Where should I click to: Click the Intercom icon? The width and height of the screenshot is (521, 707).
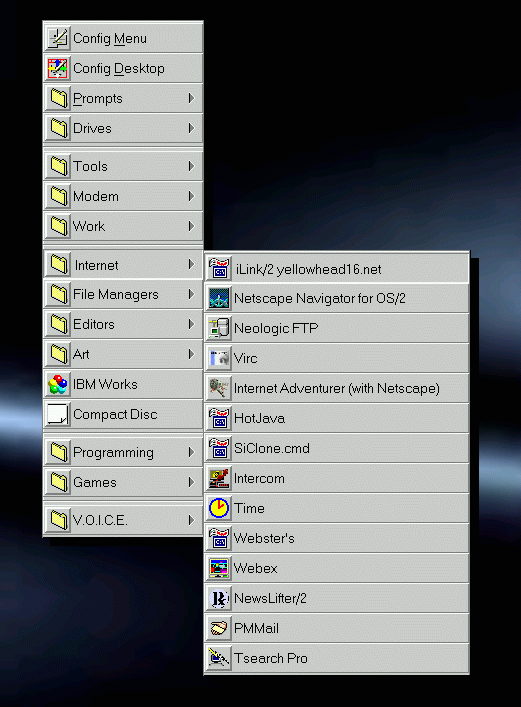coord(220,478)
